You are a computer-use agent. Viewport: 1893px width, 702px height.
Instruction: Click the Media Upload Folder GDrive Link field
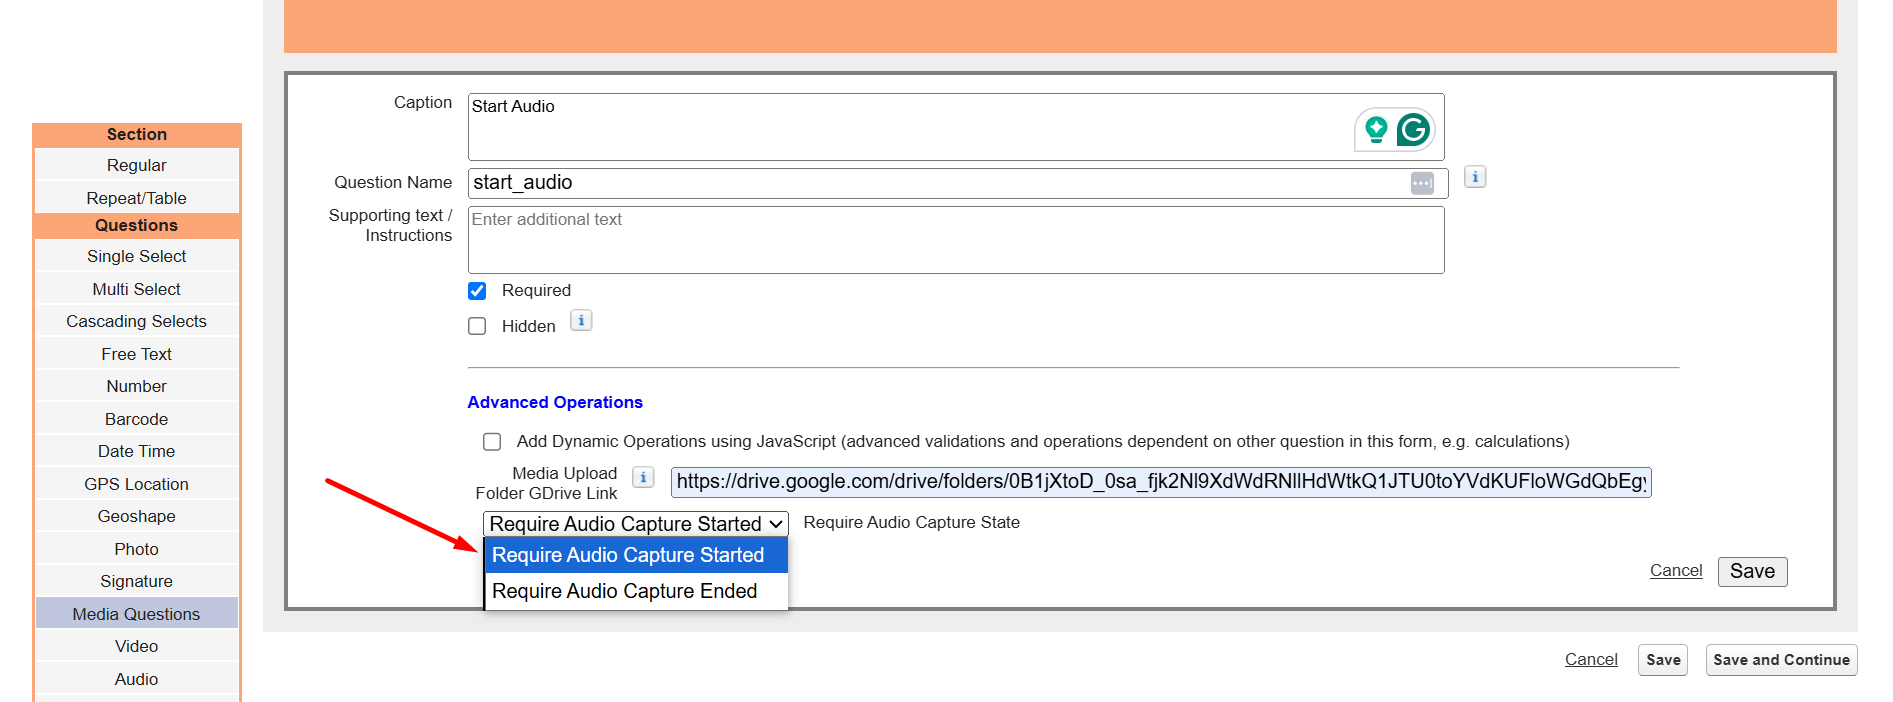coord(1161,482)
